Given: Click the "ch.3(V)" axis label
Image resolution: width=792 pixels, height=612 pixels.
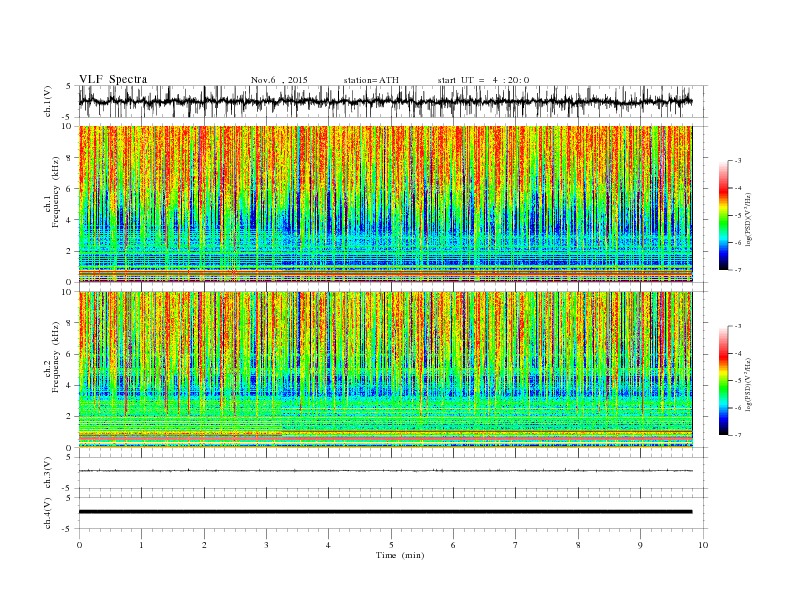Looking at the screenshot, I should point(48,473).
